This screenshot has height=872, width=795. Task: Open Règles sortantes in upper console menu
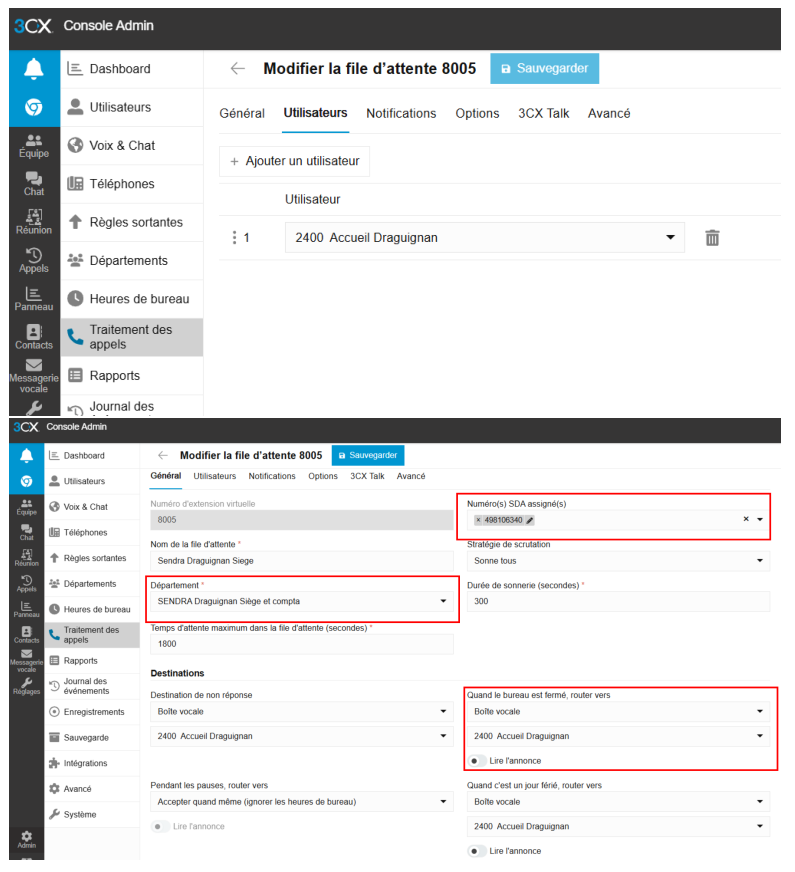point(132,222)
